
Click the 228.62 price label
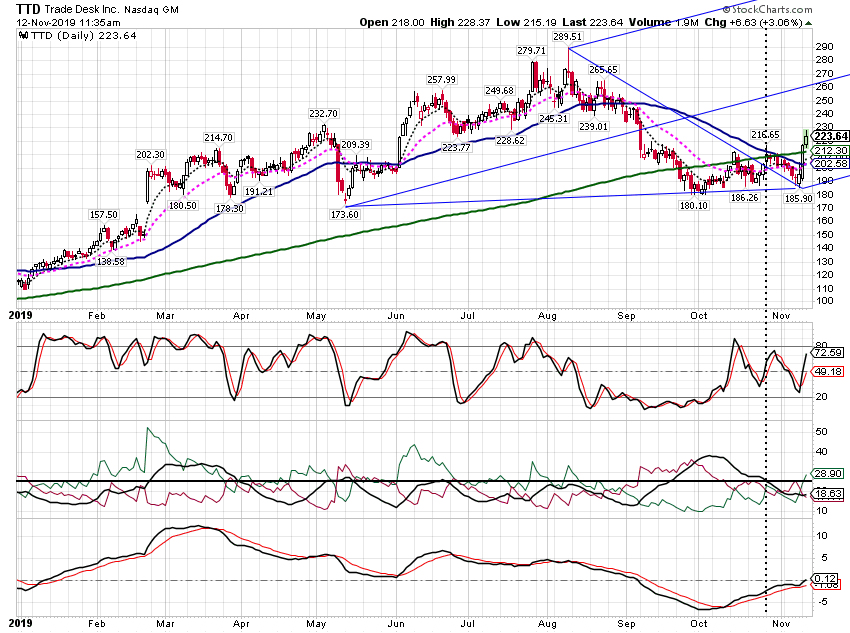coord(511,140)
